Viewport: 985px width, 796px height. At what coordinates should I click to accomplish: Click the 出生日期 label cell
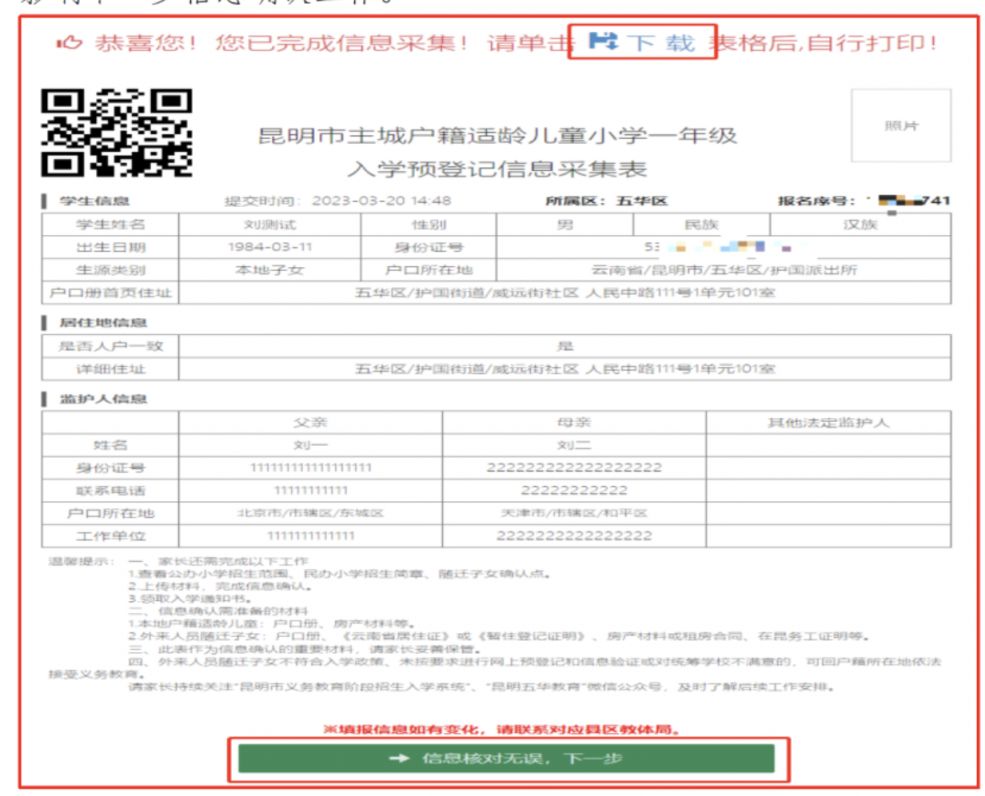[111, 247]
